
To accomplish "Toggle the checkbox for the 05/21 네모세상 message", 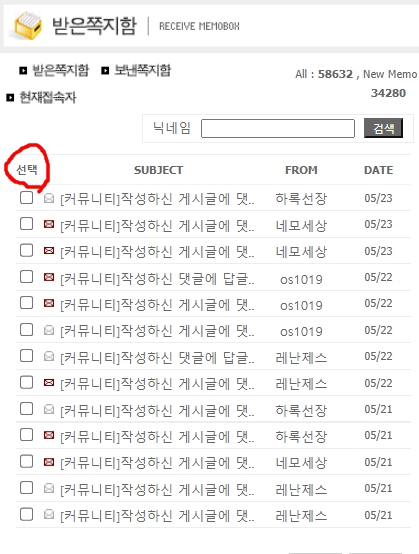I will tap(26, 461).
